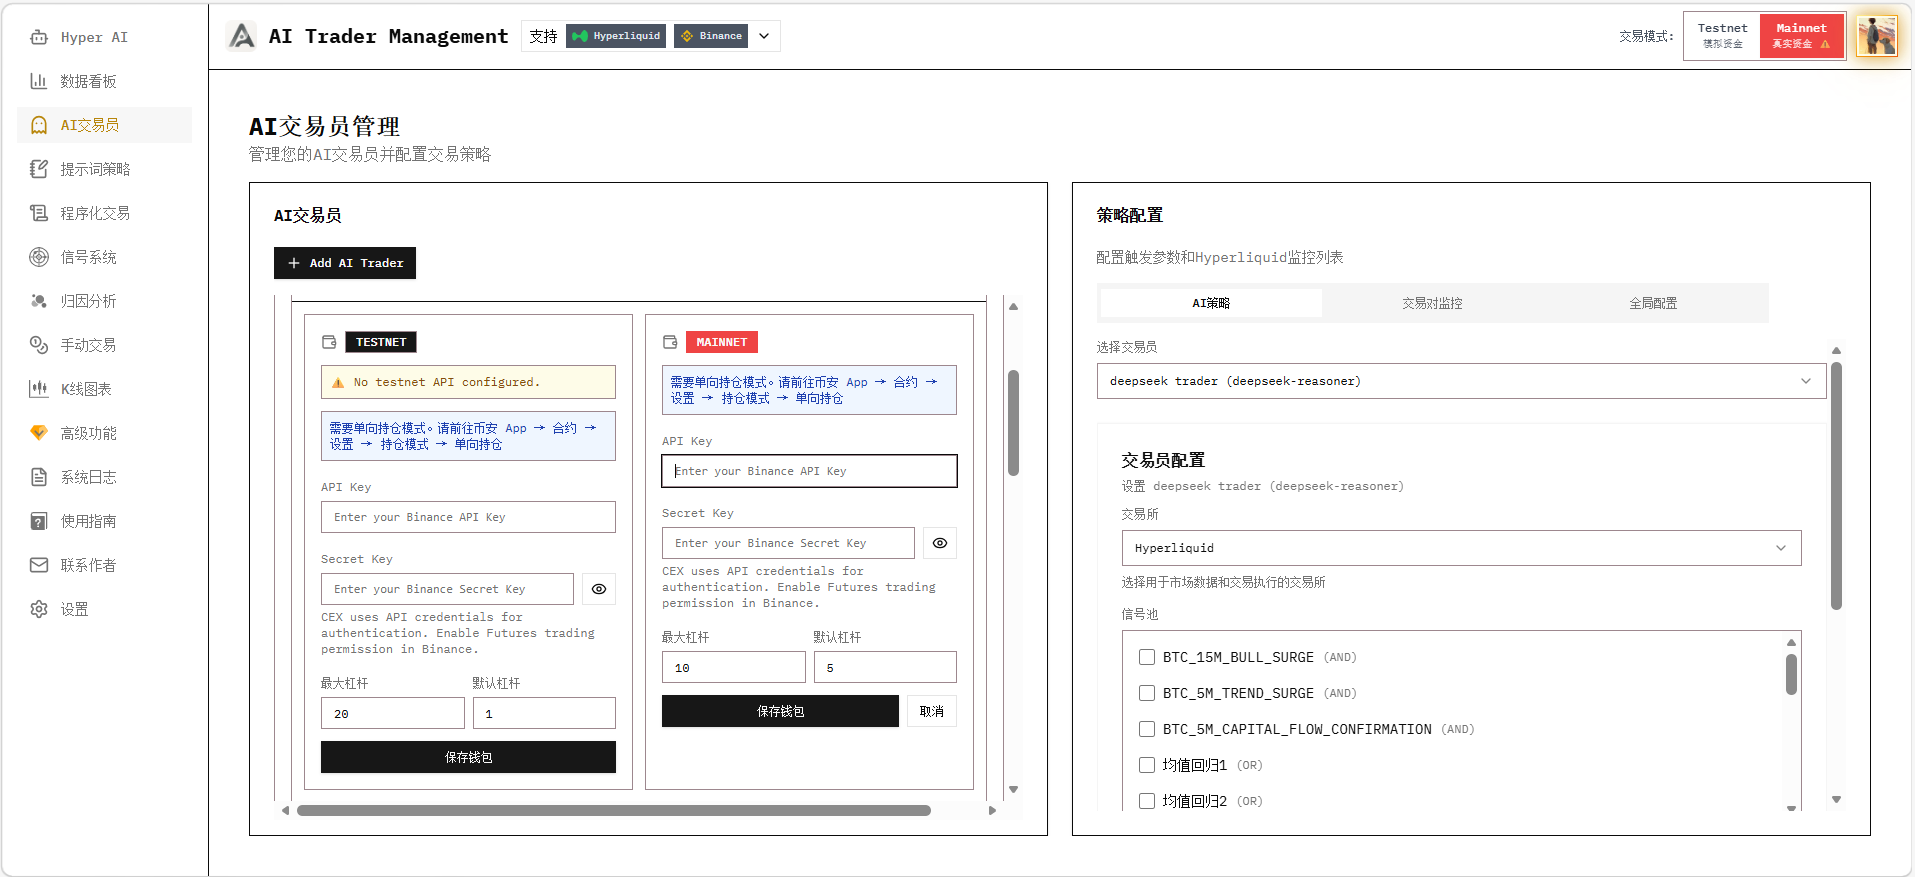This screenshot has width=1915, height=877.
Task: Click the AI交易员 panel vertical scrollbar thumb
Action: click(x=1013, y=423)
